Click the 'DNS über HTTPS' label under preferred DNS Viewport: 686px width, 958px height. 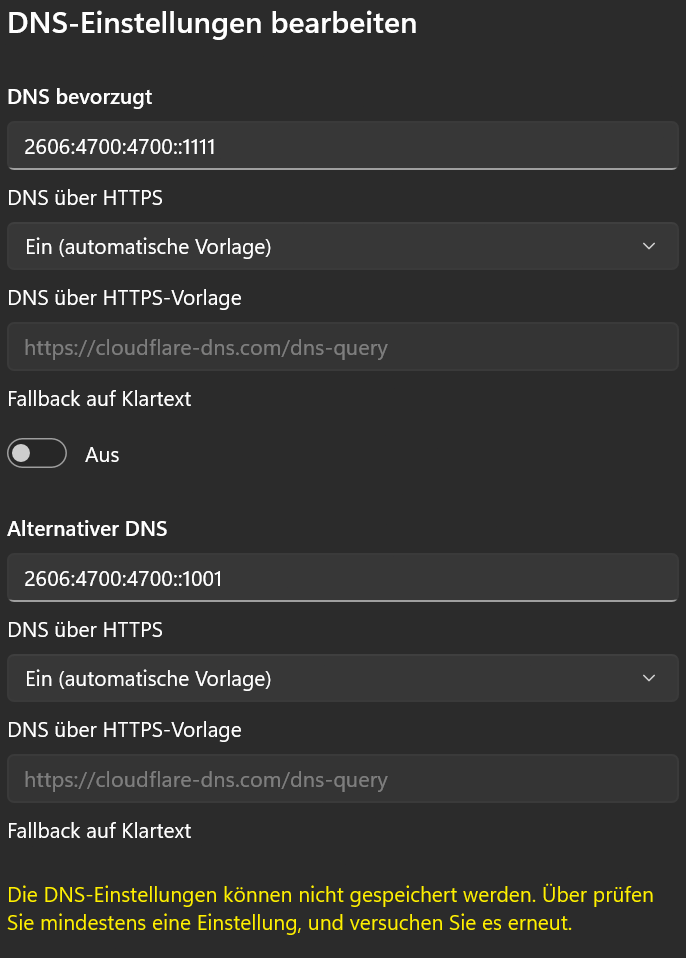[85, 198]
